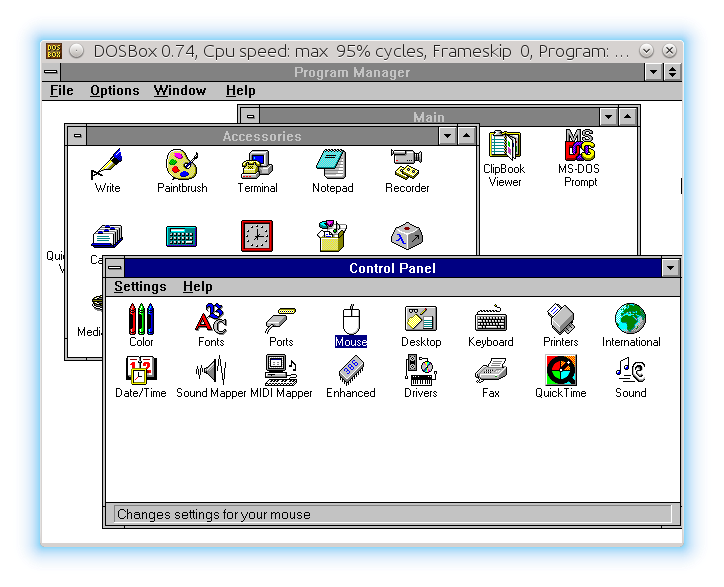The width and height of the screenshot is (724, 587).
Task: Open Program Manager Window menu
Action: coord(180,91)
